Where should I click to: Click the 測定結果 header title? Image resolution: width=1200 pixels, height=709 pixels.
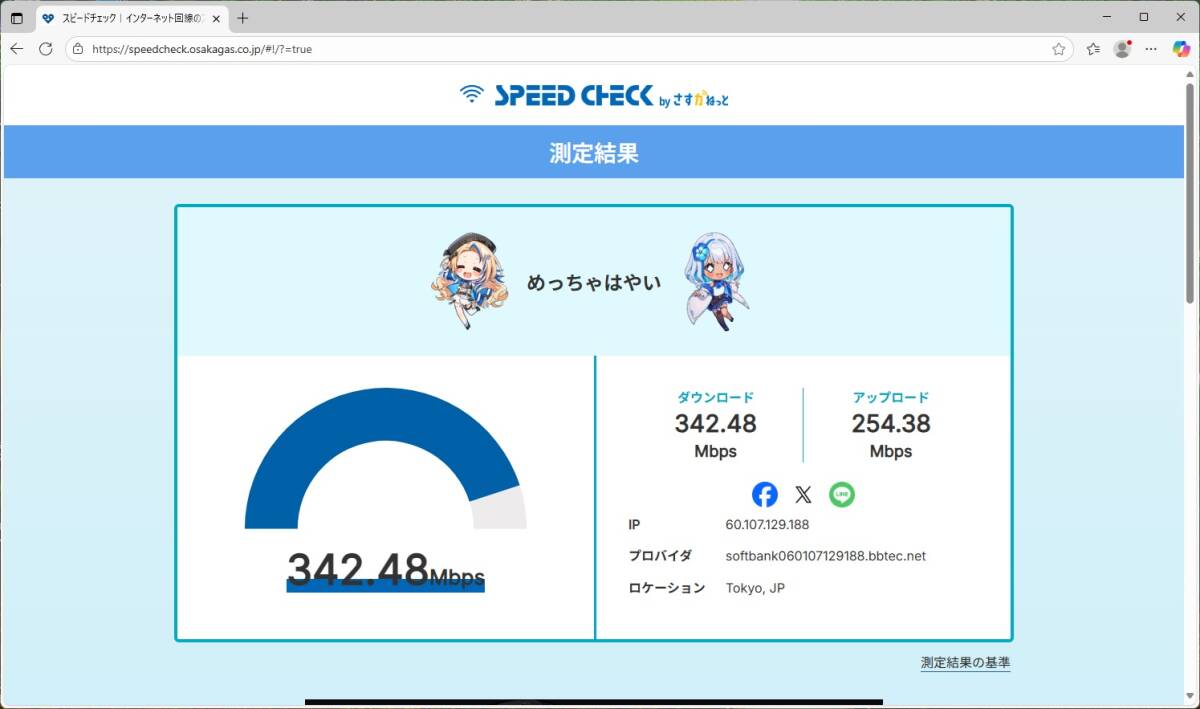pos(594,153)
